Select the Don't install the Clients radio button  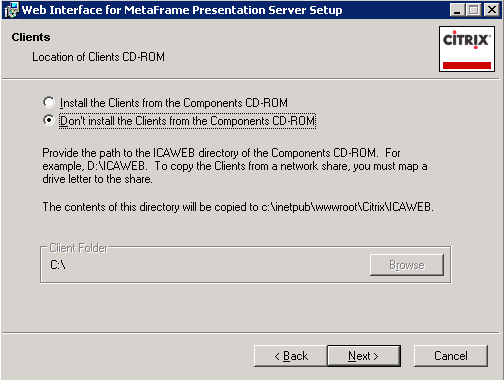[49, 120]
